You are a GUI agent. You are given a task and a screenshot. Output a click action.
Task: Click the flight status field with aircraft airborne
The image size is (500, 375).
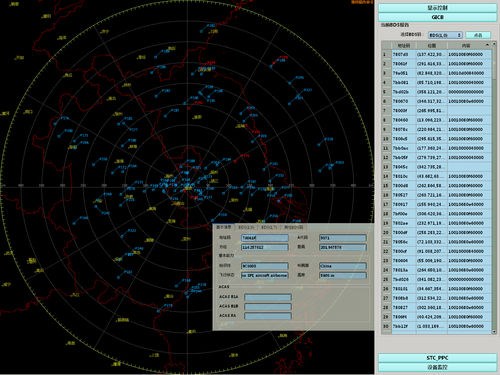coord(265,275)
